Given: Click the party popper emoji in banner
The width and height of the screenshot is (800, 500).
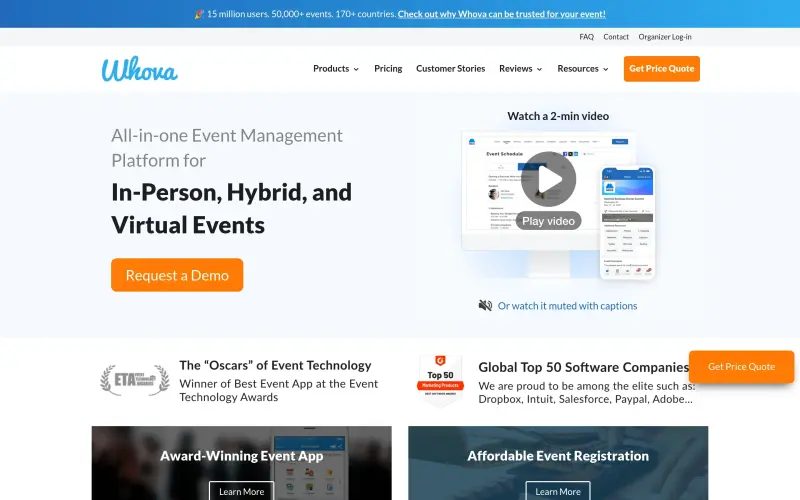Looking at the screenshot, I should pyautogui.click(x=199, y=14).
